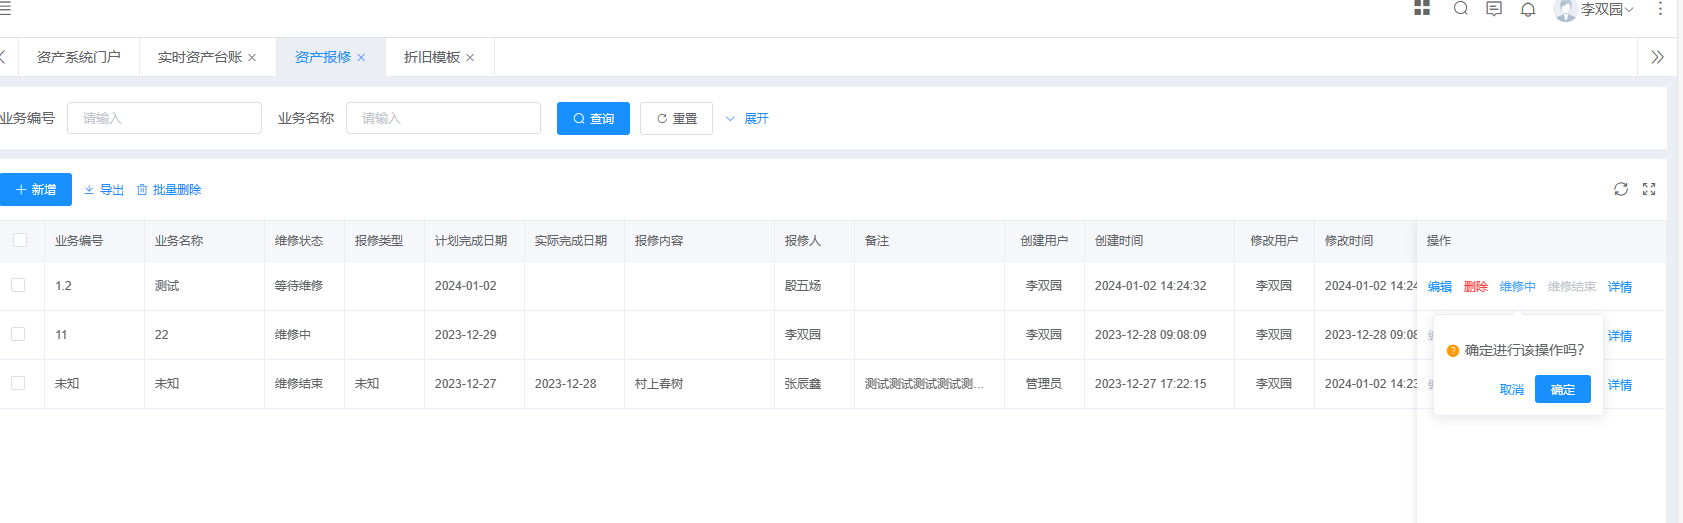The image size is (1683, 523).
Task: Switch to the 资产系统门户 tab
Action: 78,57
